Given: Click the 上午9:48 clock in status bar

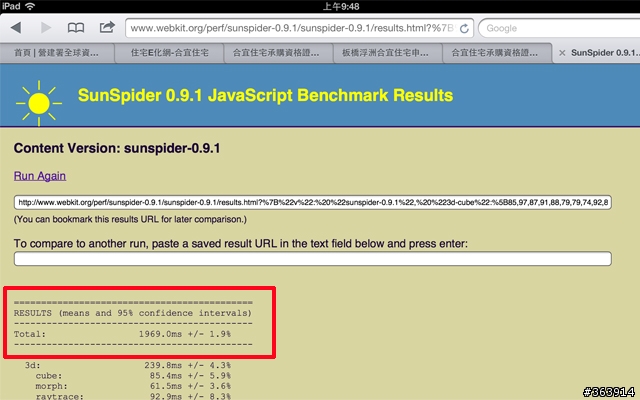Looking at the screenshot, I should (341, 6).
